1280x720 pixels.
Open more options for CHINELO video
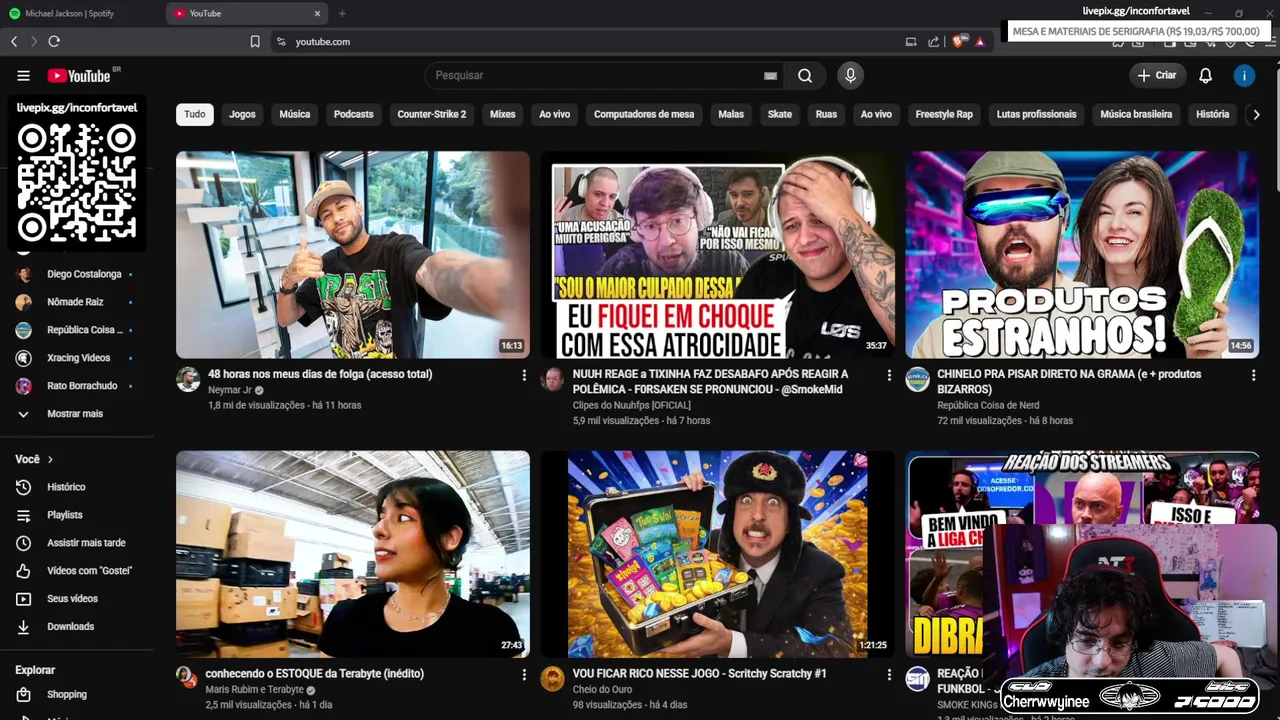pos(1253,375)
